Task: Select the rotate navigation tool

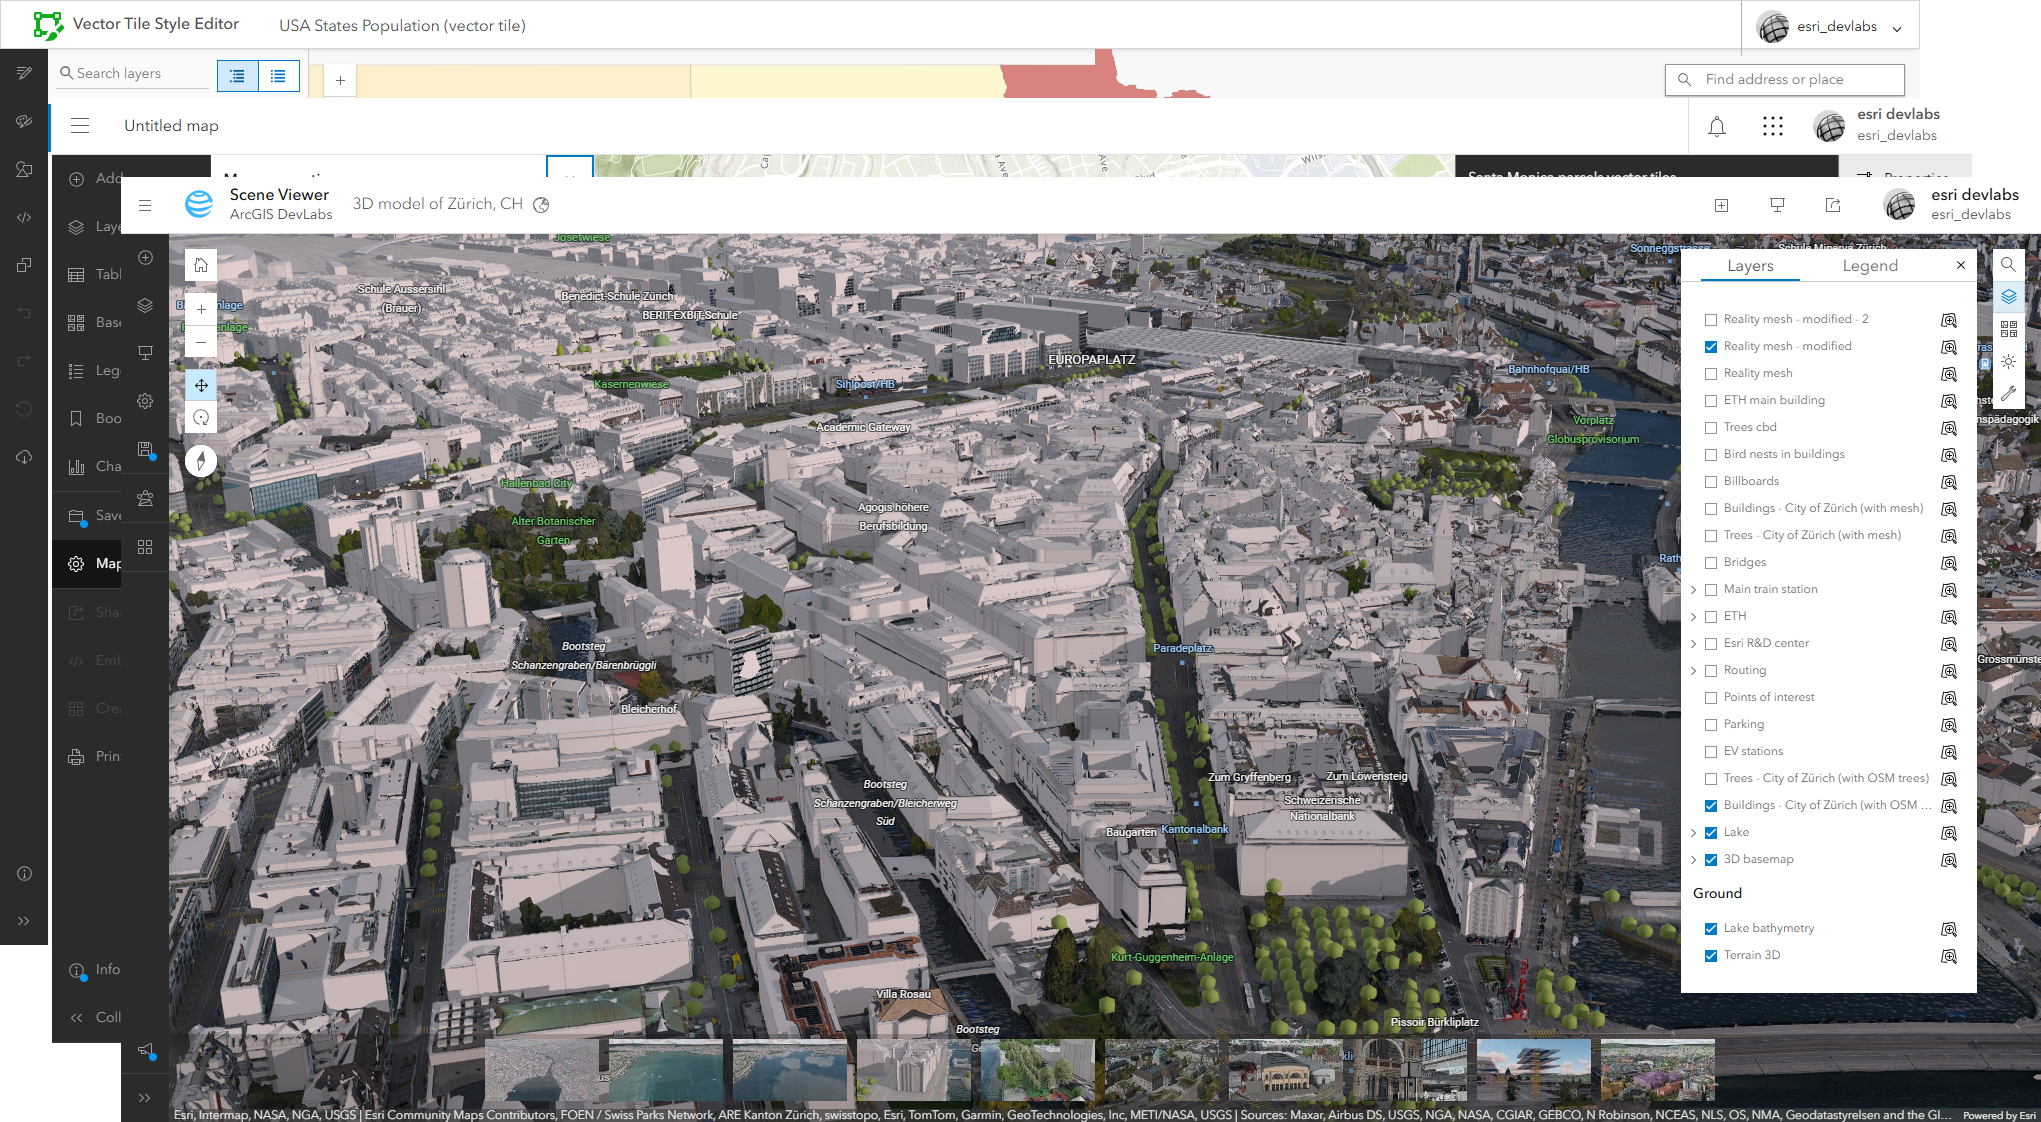Action: click(x=201, y=418)
